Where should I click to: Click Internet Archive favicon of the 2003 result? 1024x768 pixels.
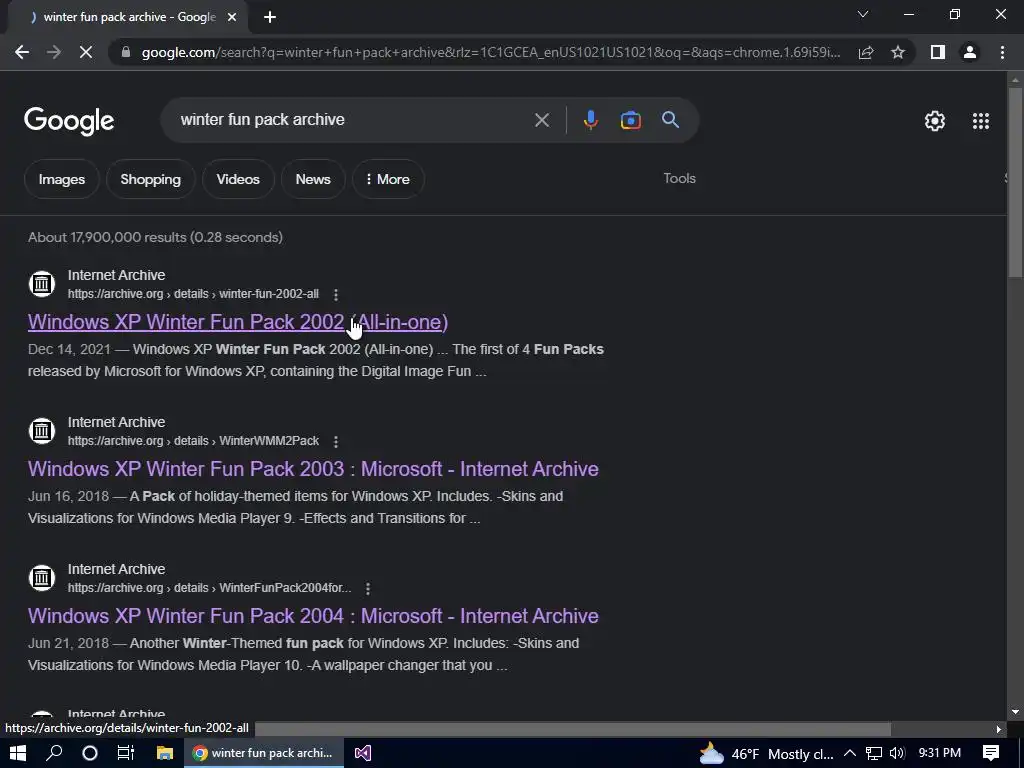42,431
